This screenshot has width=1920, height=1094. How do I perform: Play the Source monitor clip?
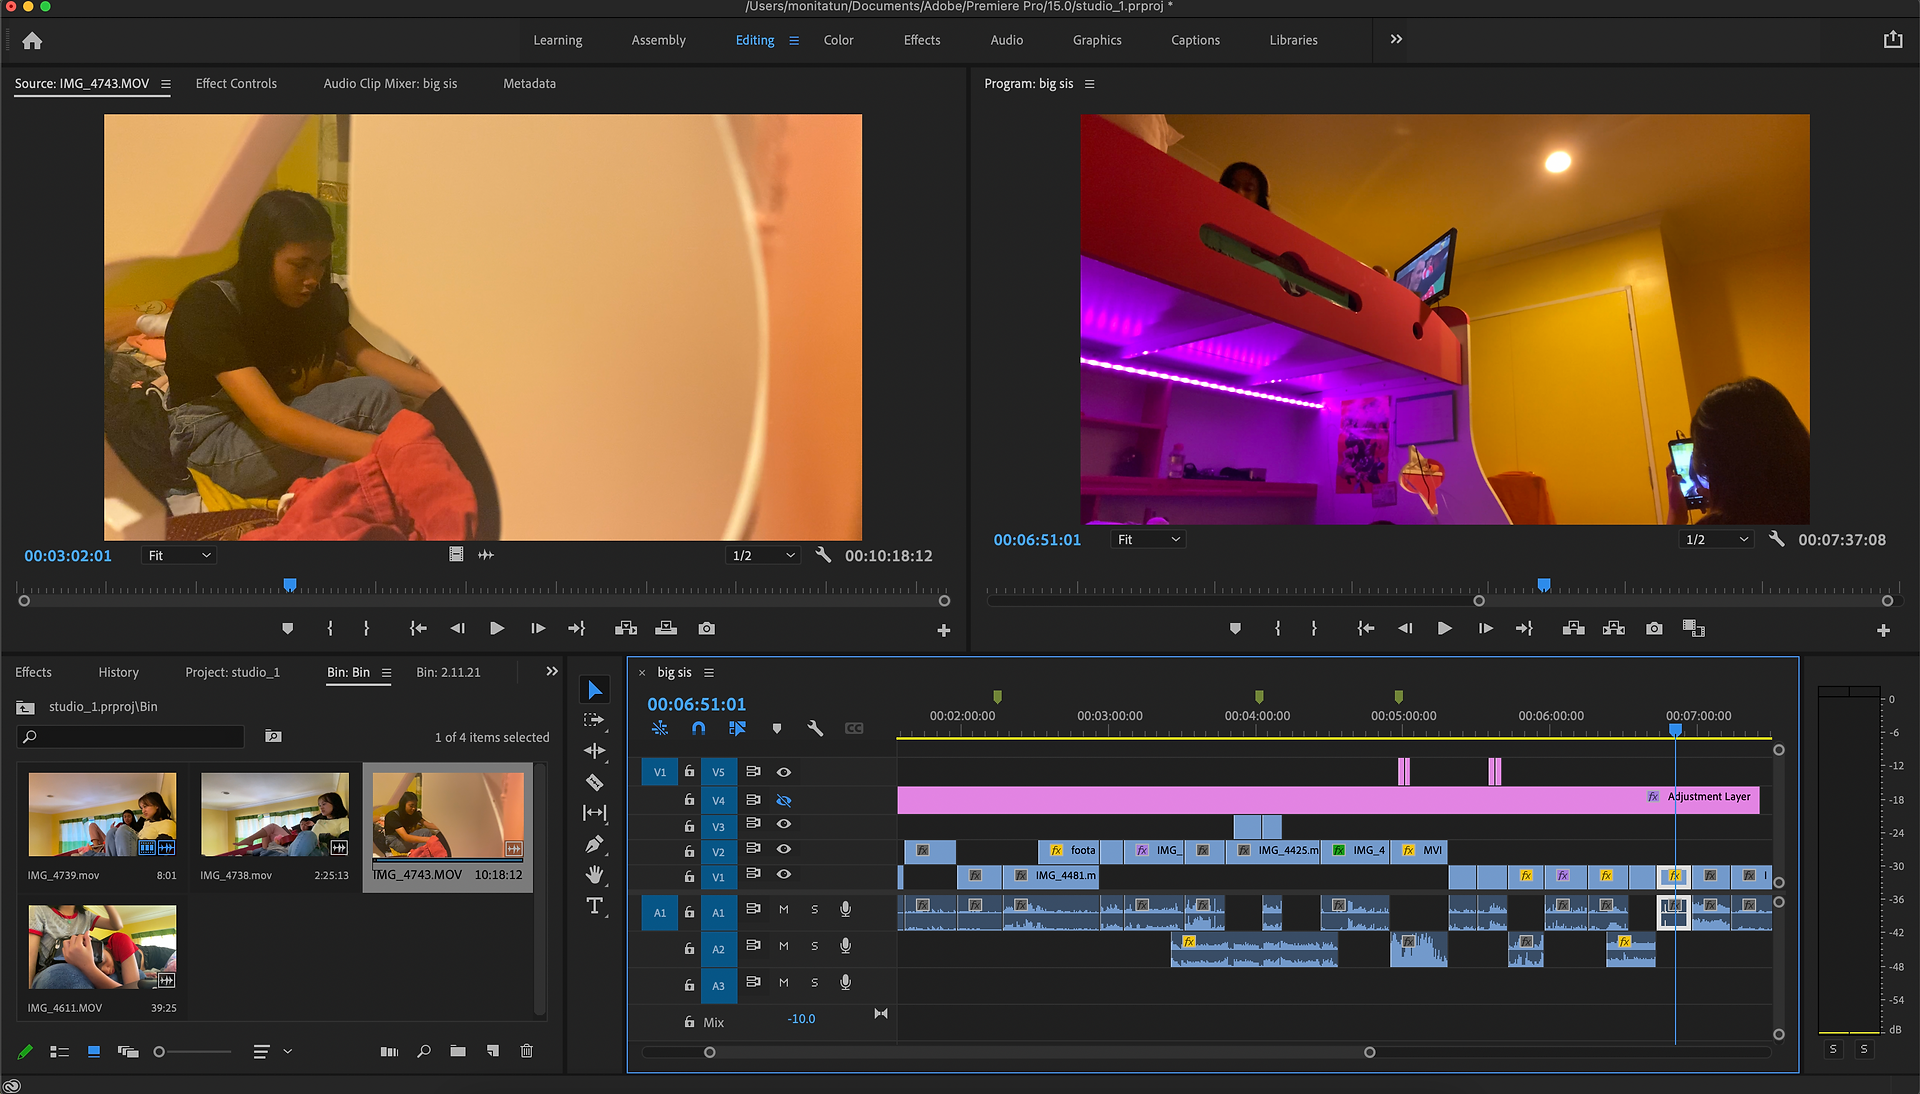pyautogui.click(x=497, y=628)
